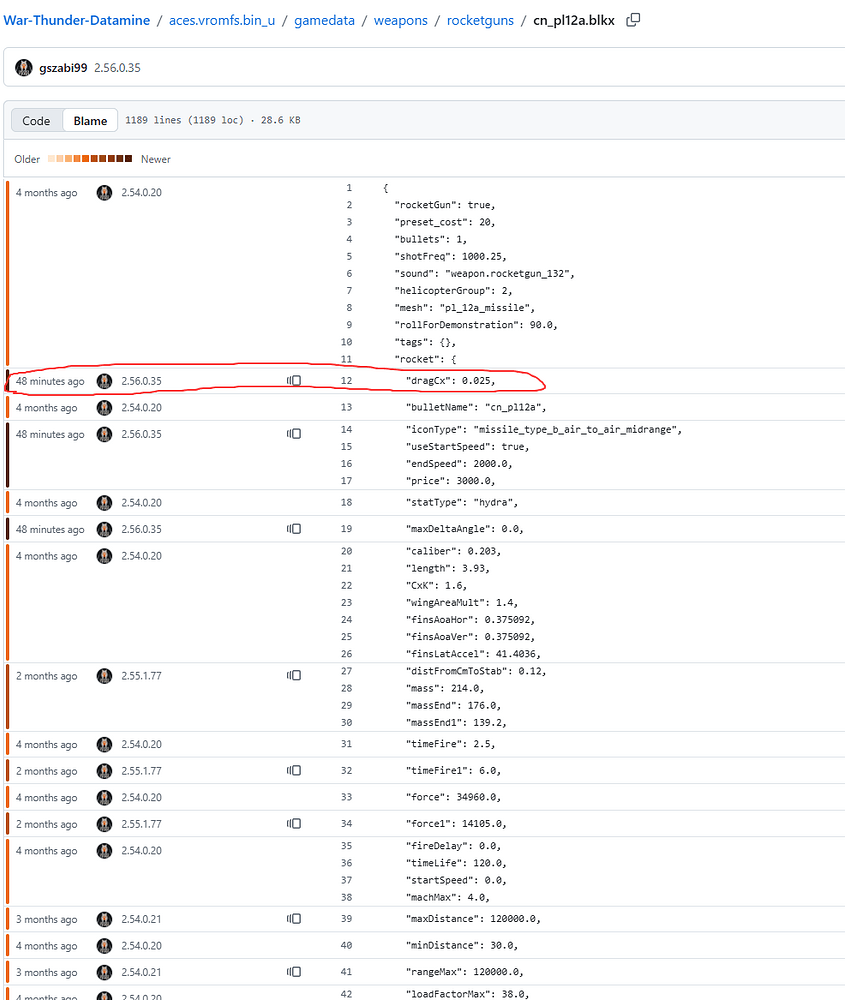Copy the file path of cn_pl12a.blkx
This screenshot has width=845, height=1000.
[633, 20]
